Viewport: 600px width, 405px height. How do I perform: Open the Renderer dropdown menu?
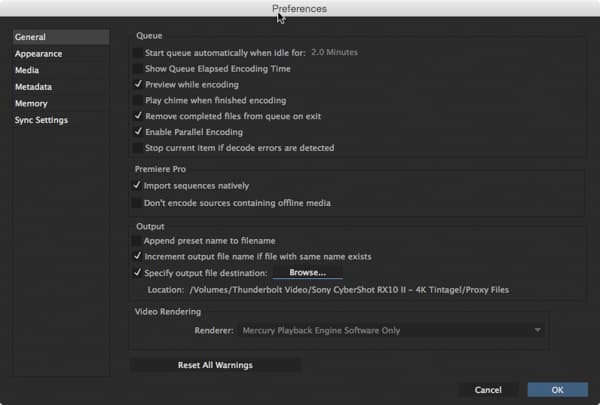[x=392, y=330]
